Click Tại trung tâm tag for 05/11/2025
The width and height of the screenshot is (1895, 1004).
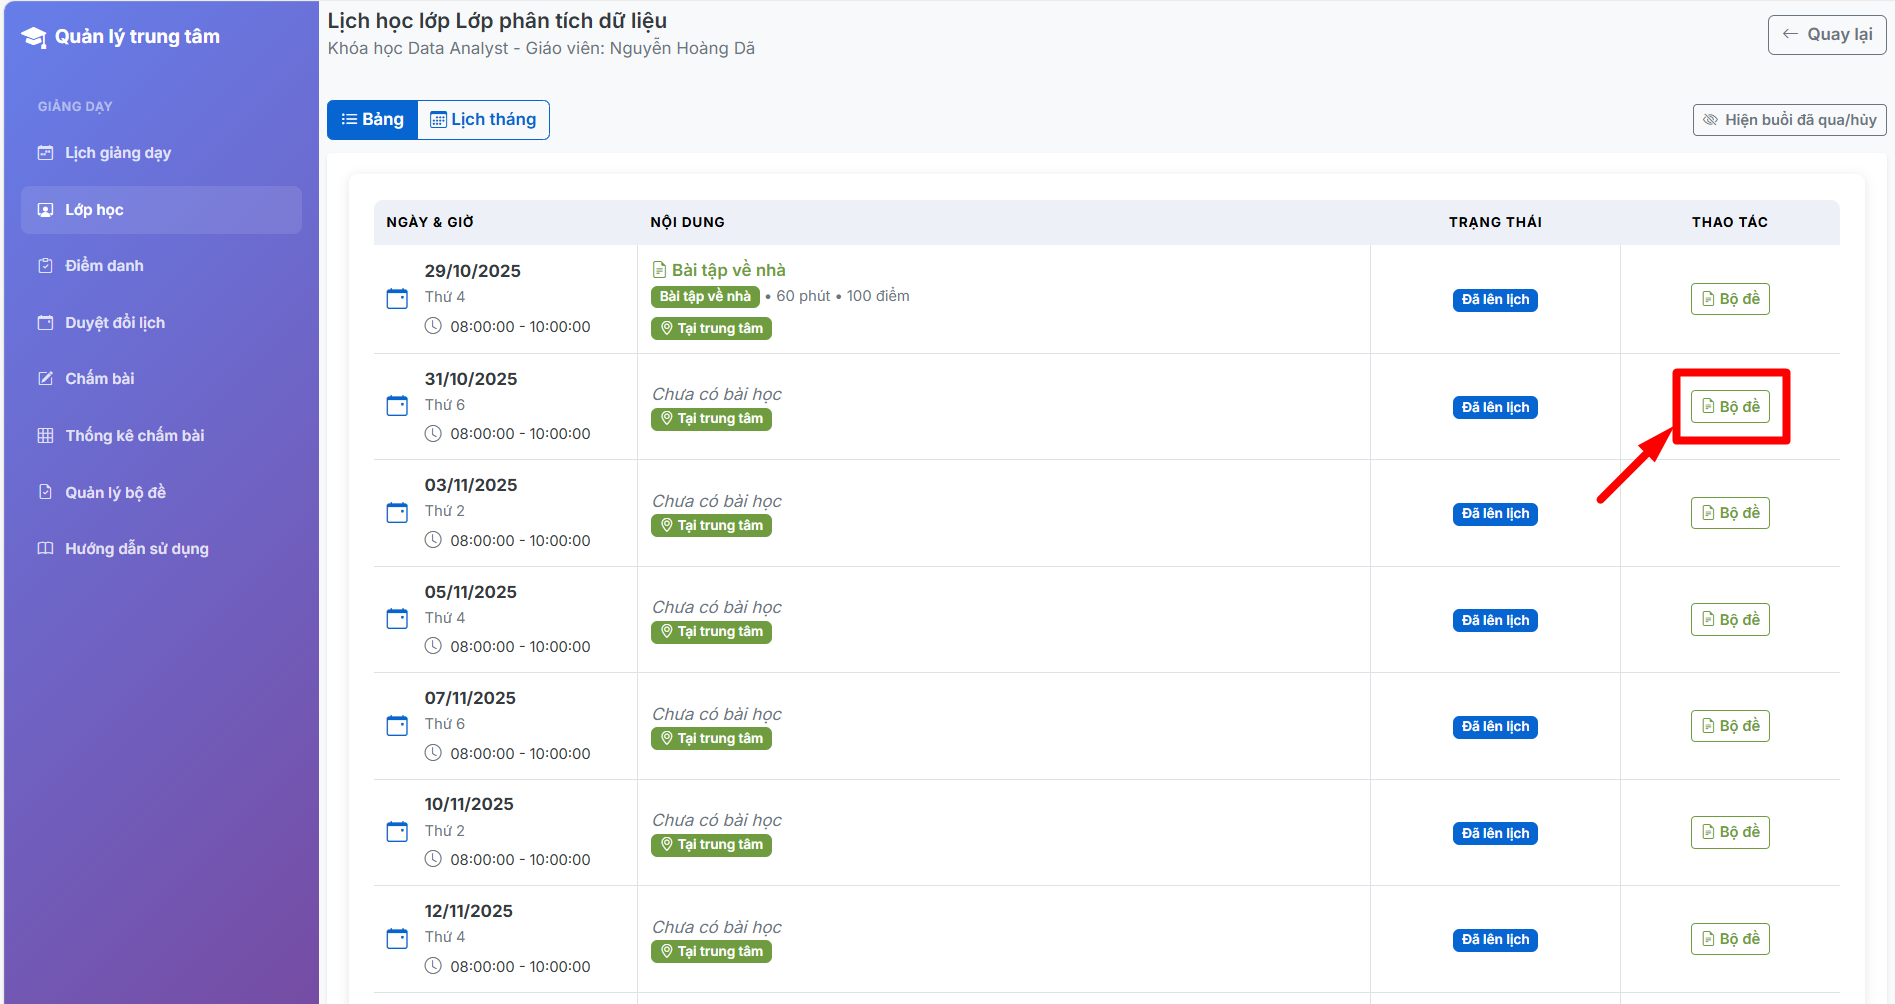(711, 632)
